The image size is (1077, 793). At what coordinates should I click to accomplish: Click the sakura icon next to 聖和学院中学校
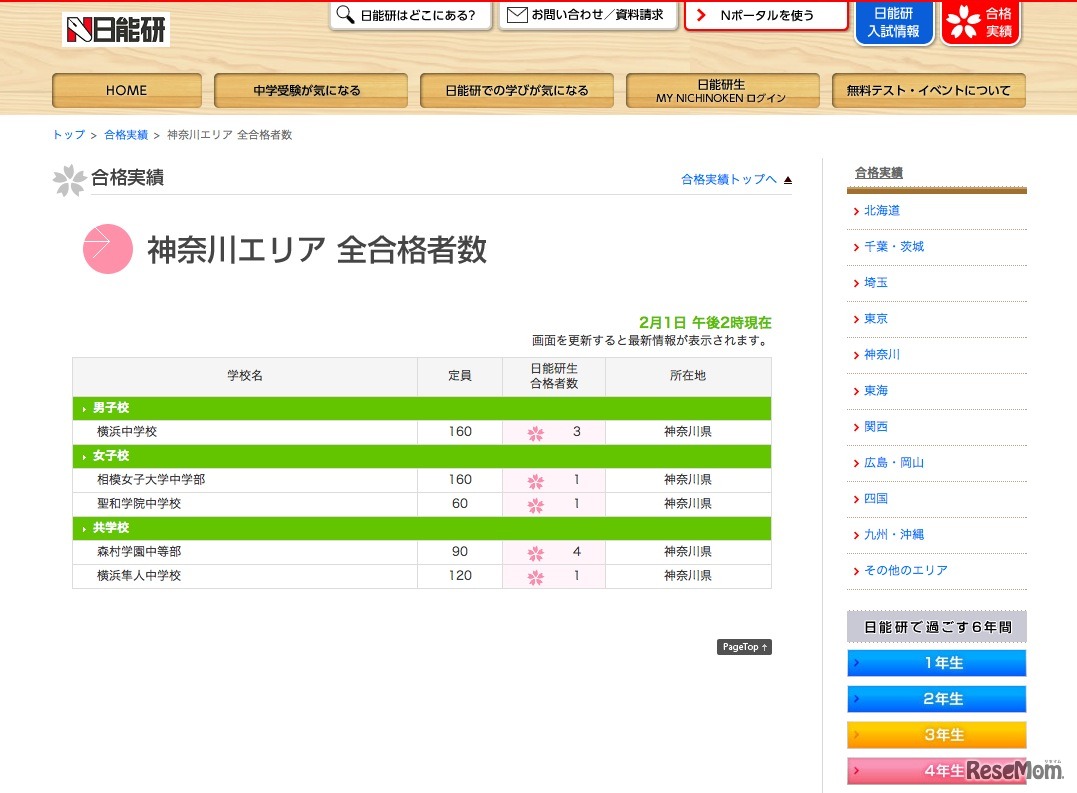coord(534,504)
